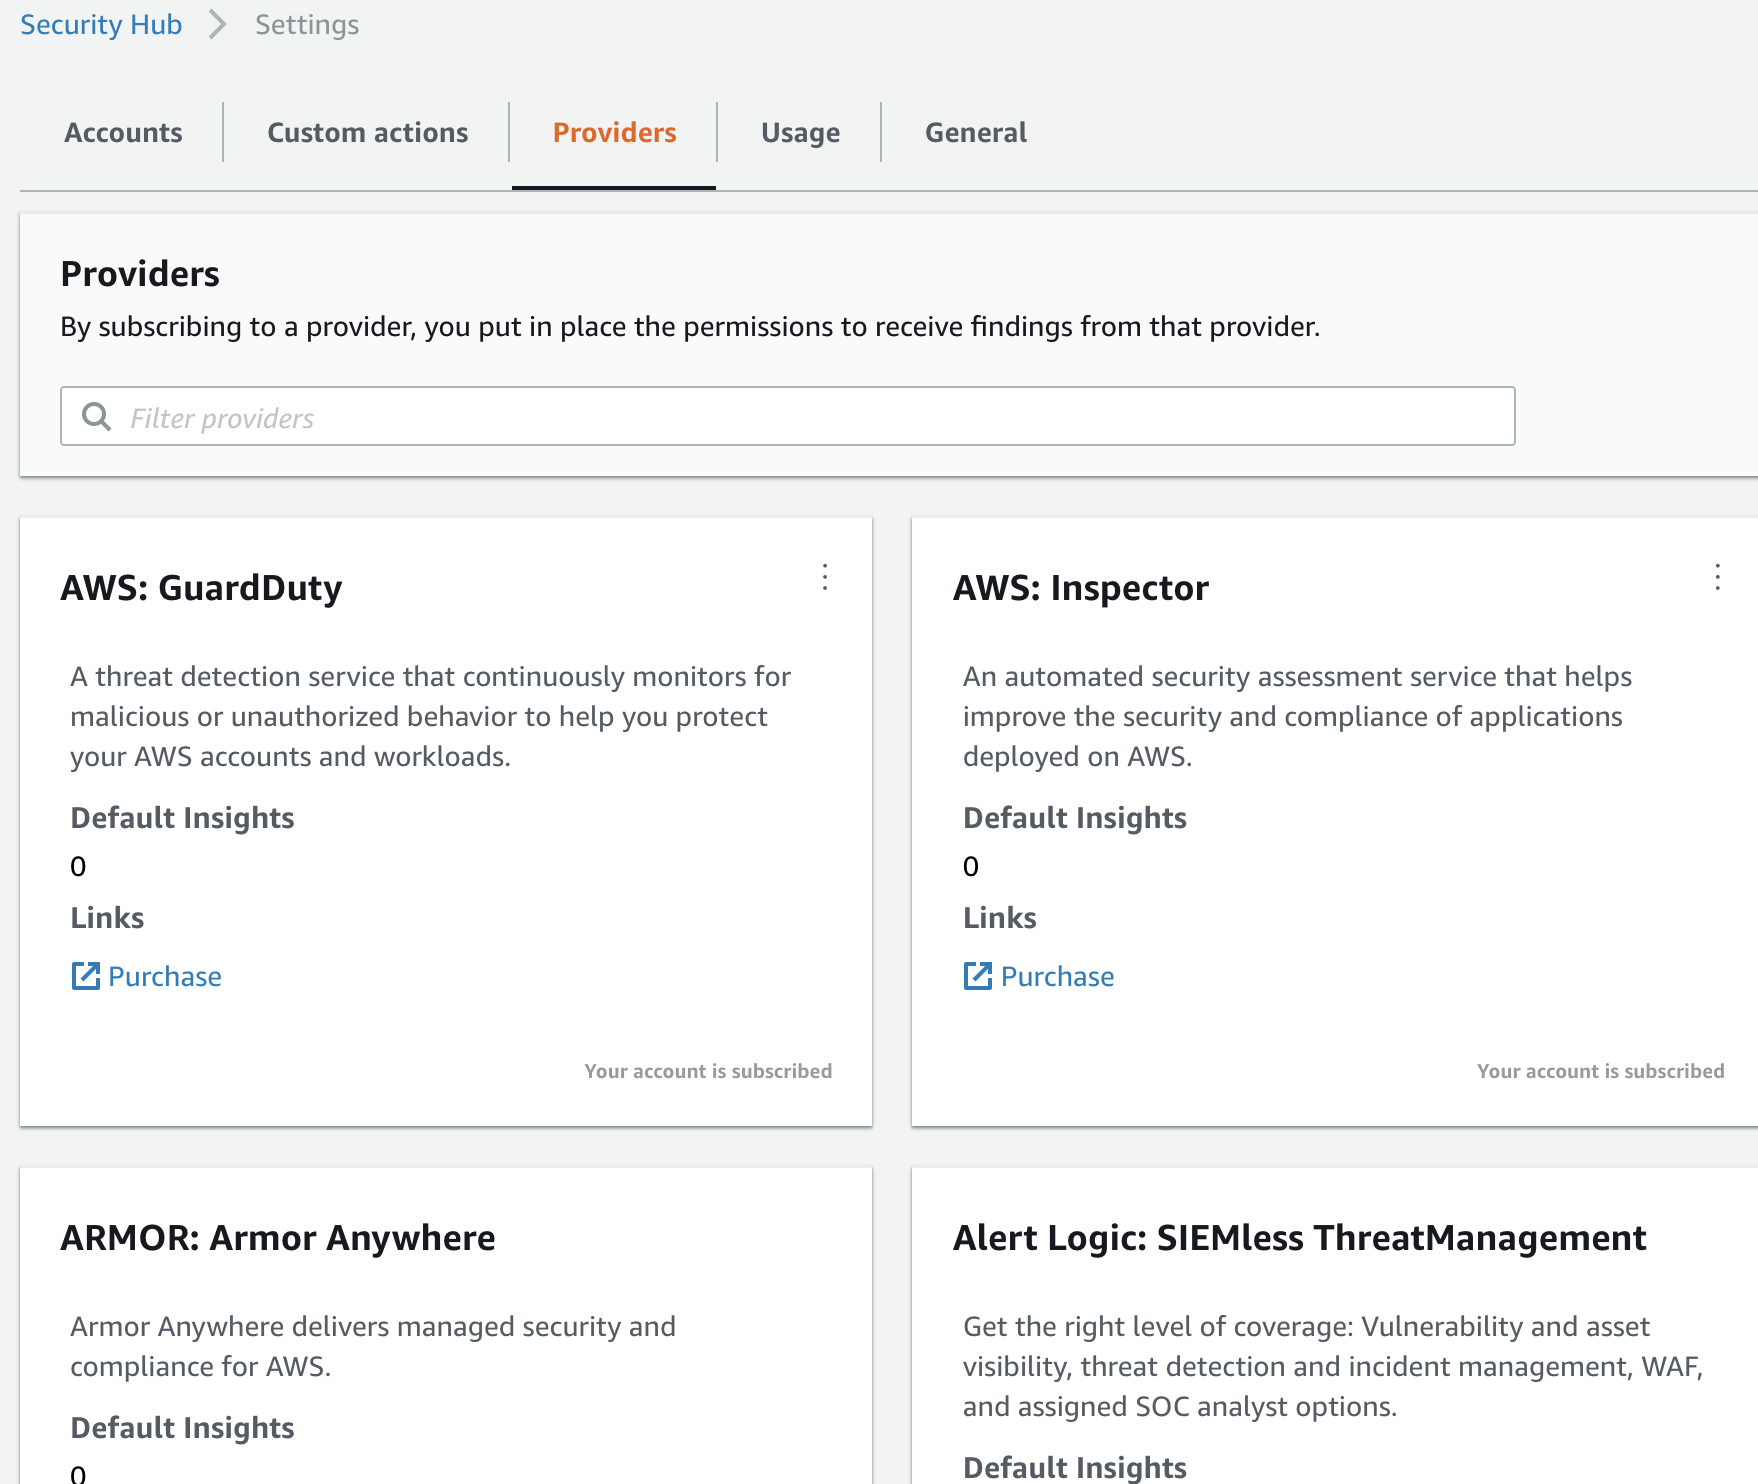Open the Custom actions tab
This screenshot has height=1484, width=1758.
tap(367, 133)
